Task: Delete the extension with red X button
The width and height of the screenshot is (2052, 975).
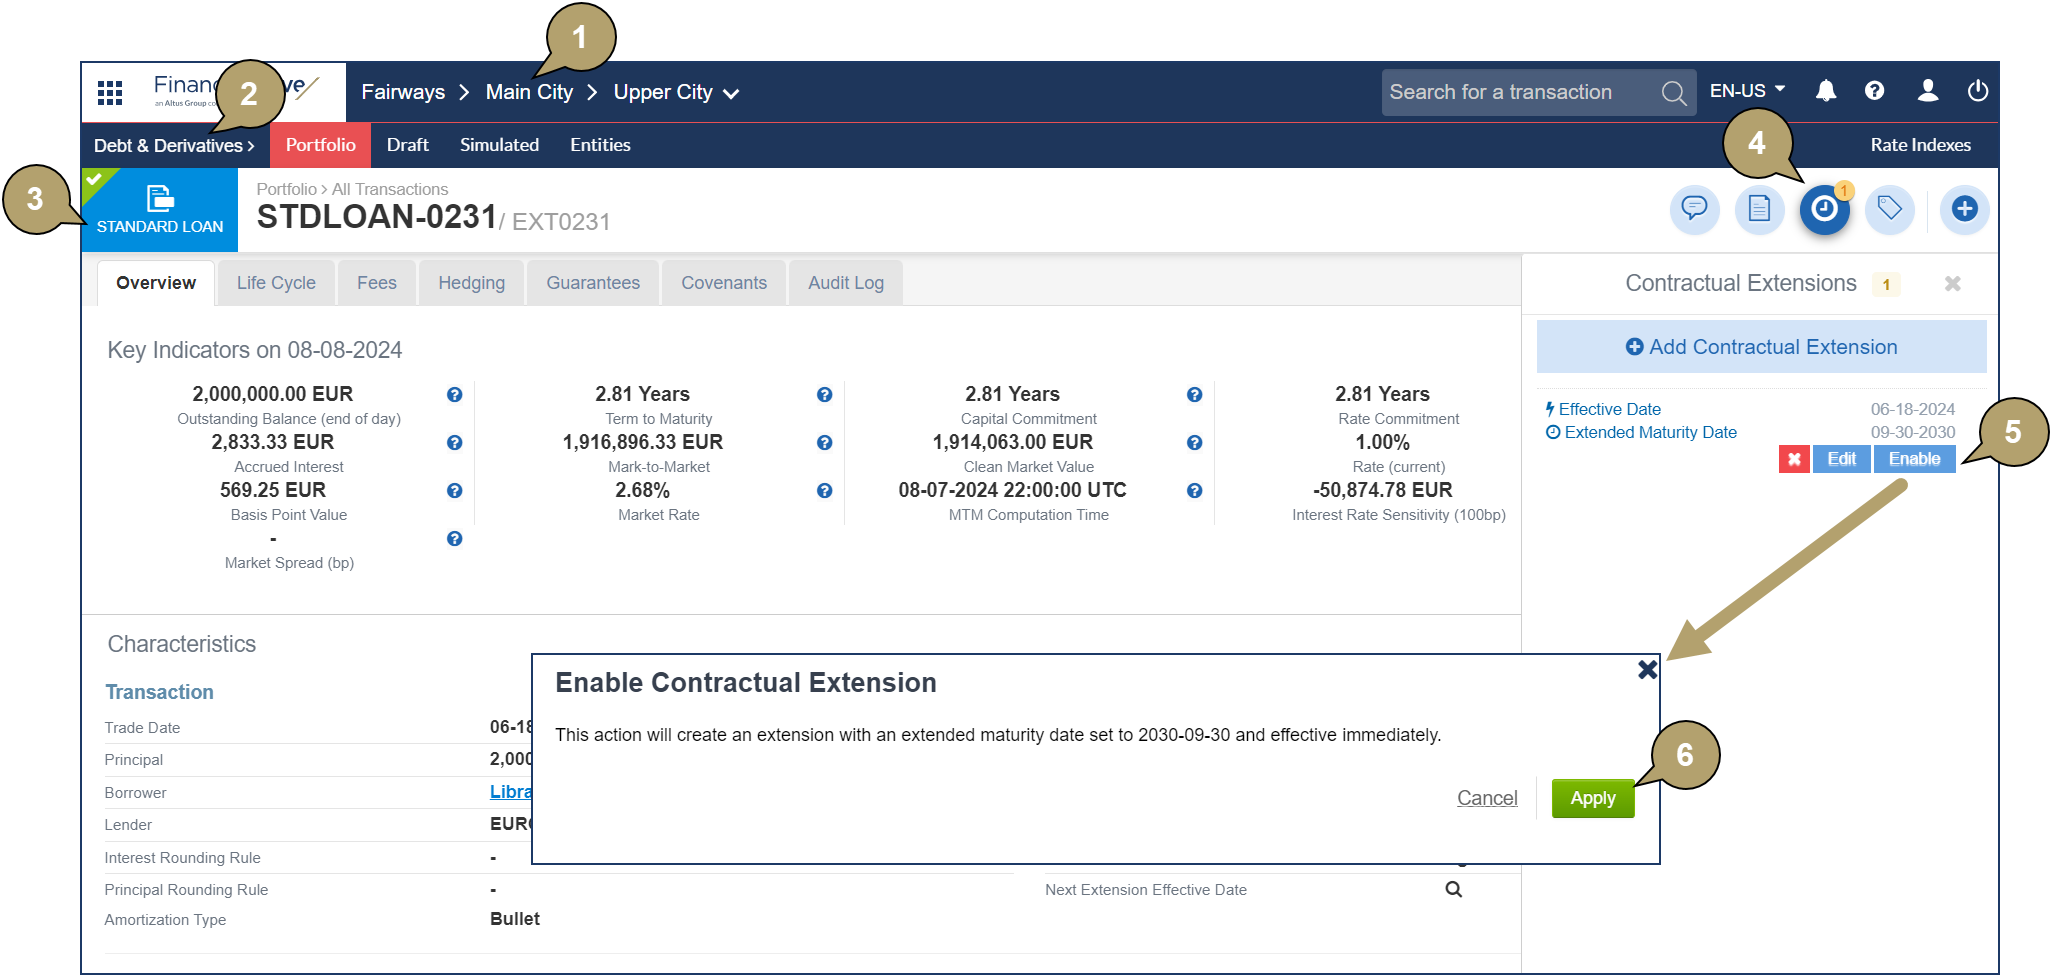Action: pyautogui.click(x=1794, y=459)
